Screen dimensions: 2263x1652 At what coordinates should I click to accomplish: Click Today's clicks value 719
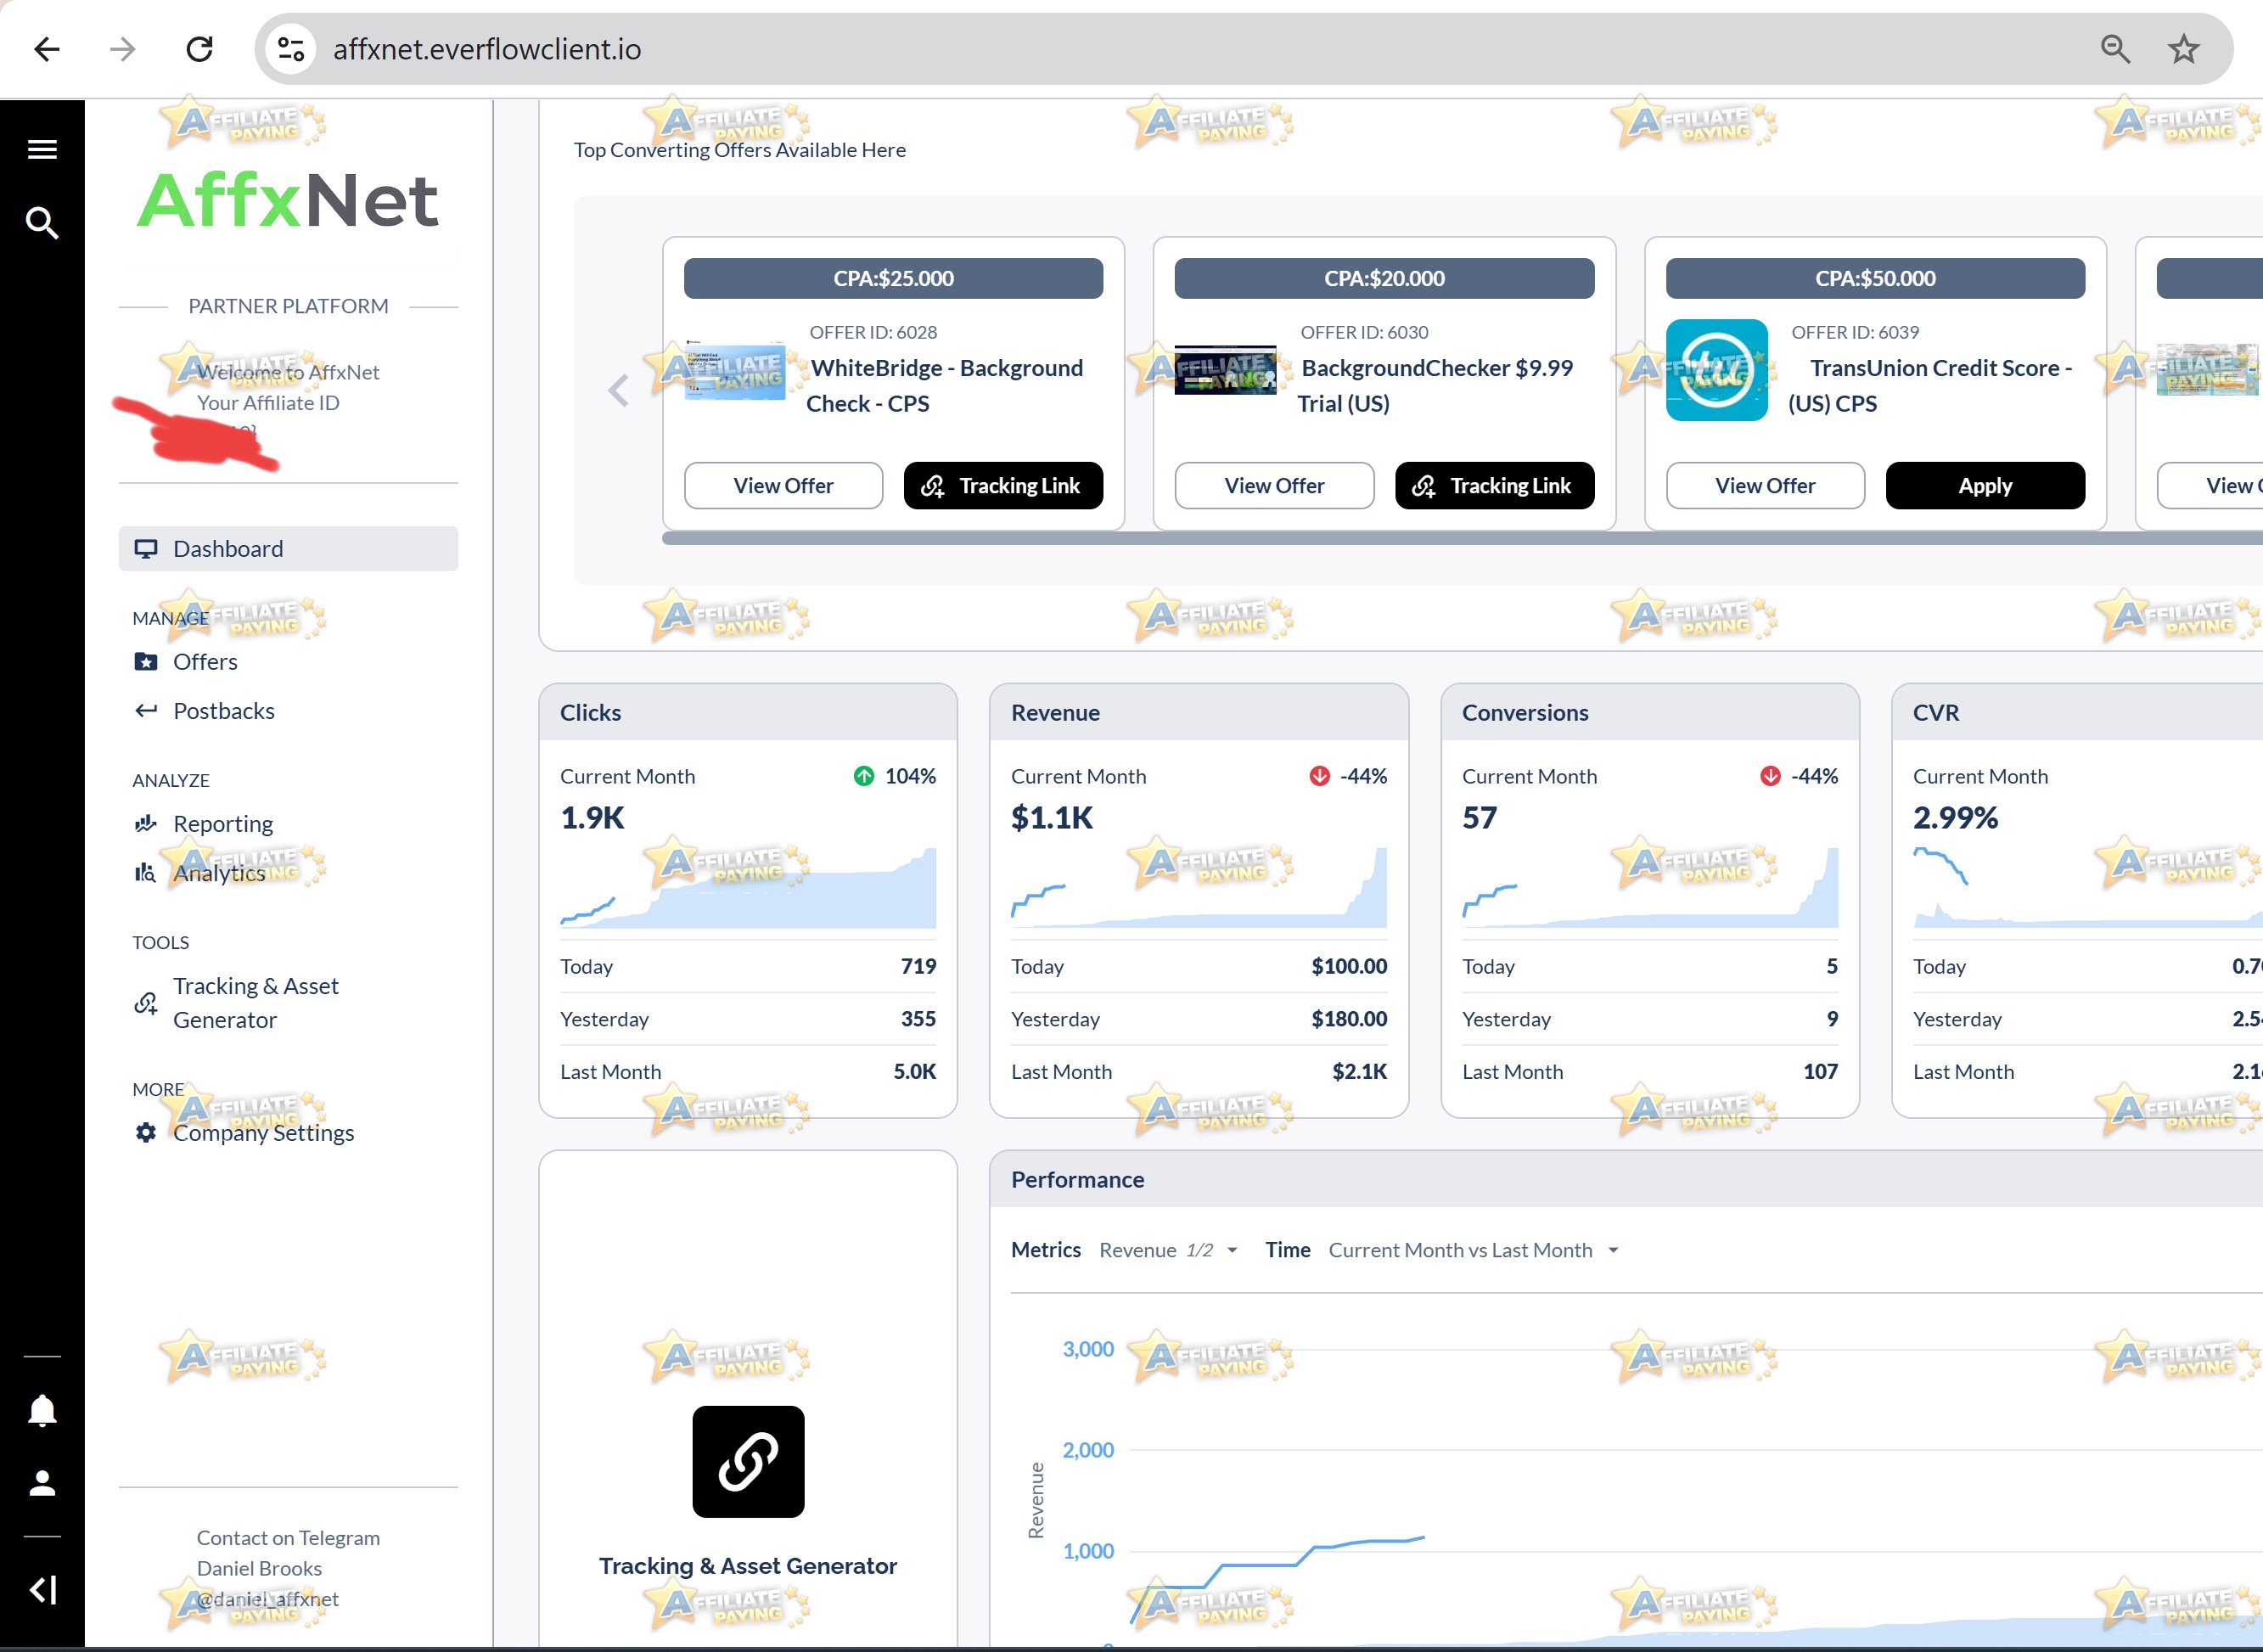pos(919,966)
